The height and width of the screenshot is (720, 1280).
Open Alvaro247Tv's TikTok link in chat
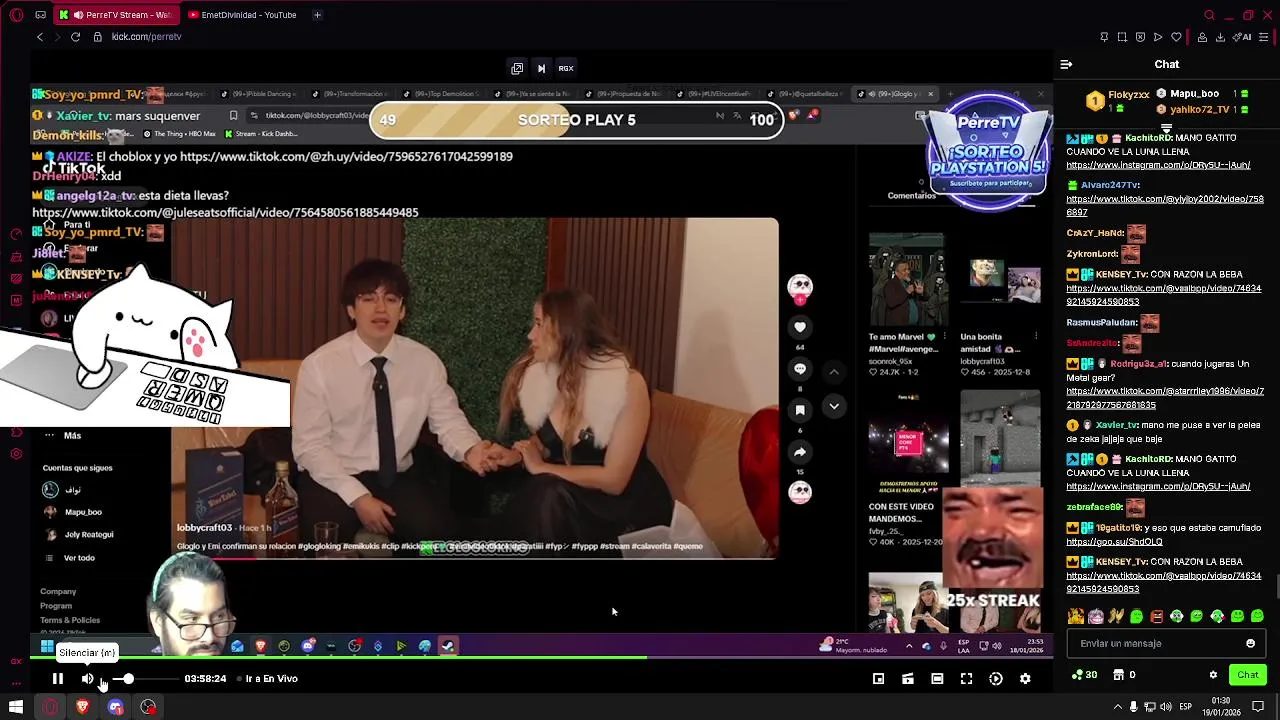click(x=1165, y=205)
